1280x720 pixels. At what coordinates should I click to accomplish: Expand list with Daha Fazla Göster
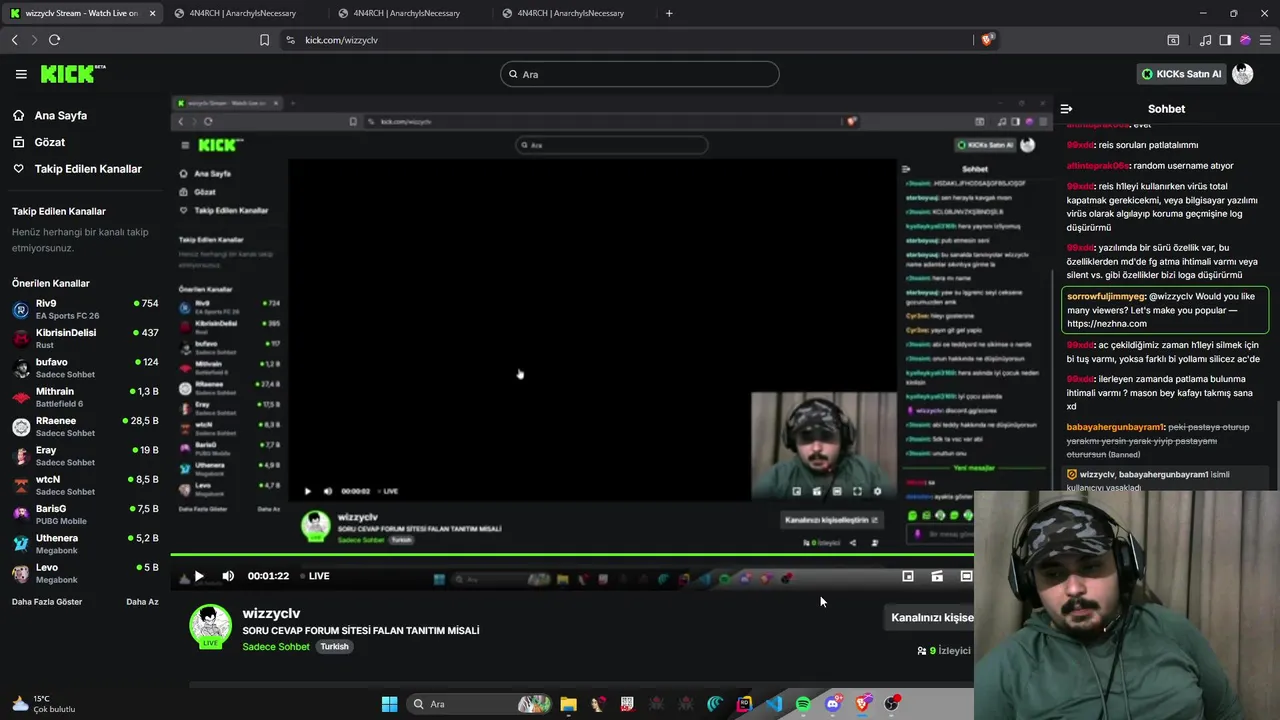[x=47, y=602]
